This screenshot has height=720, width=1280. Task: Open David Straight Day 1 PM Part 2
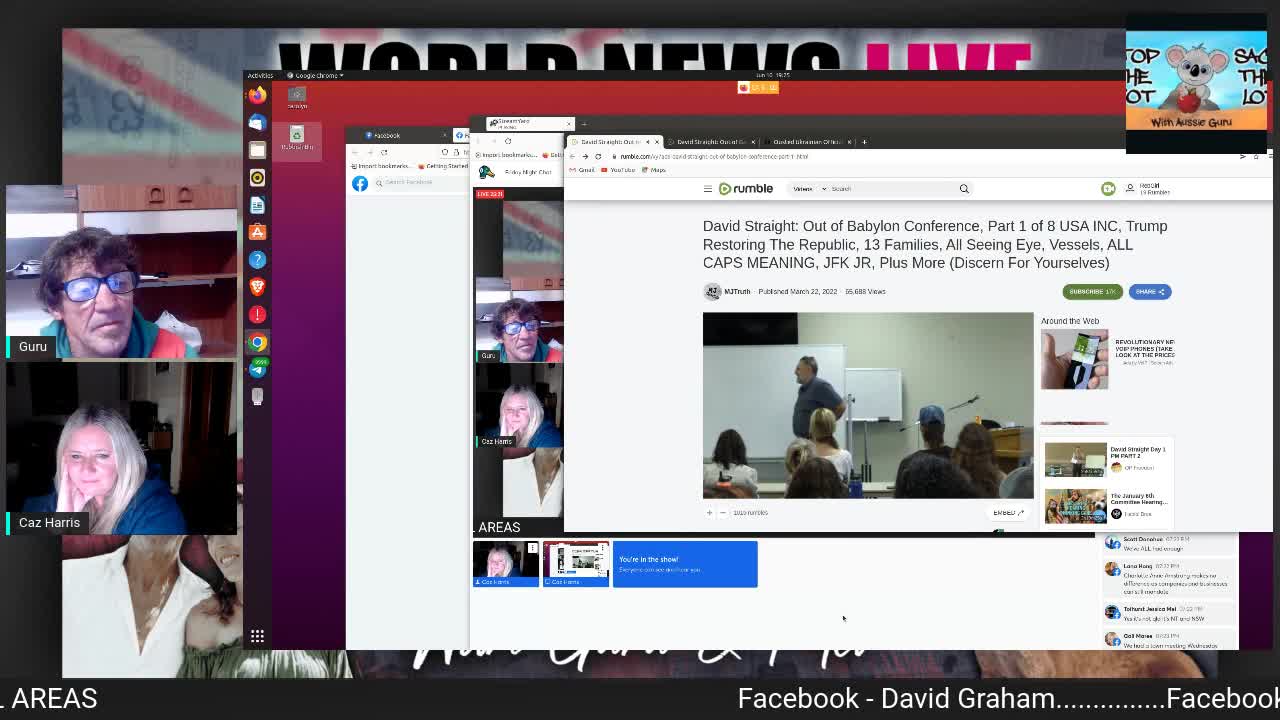(x=1107, y=459)
